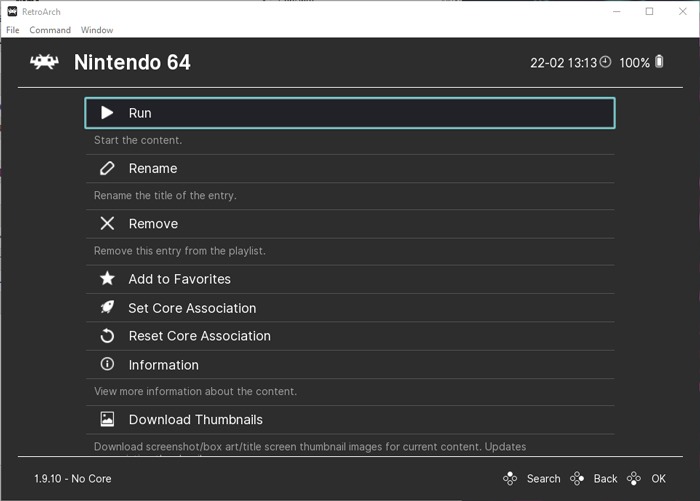
Task: Choose the Rename entry
Action: [x=350, y=168]
